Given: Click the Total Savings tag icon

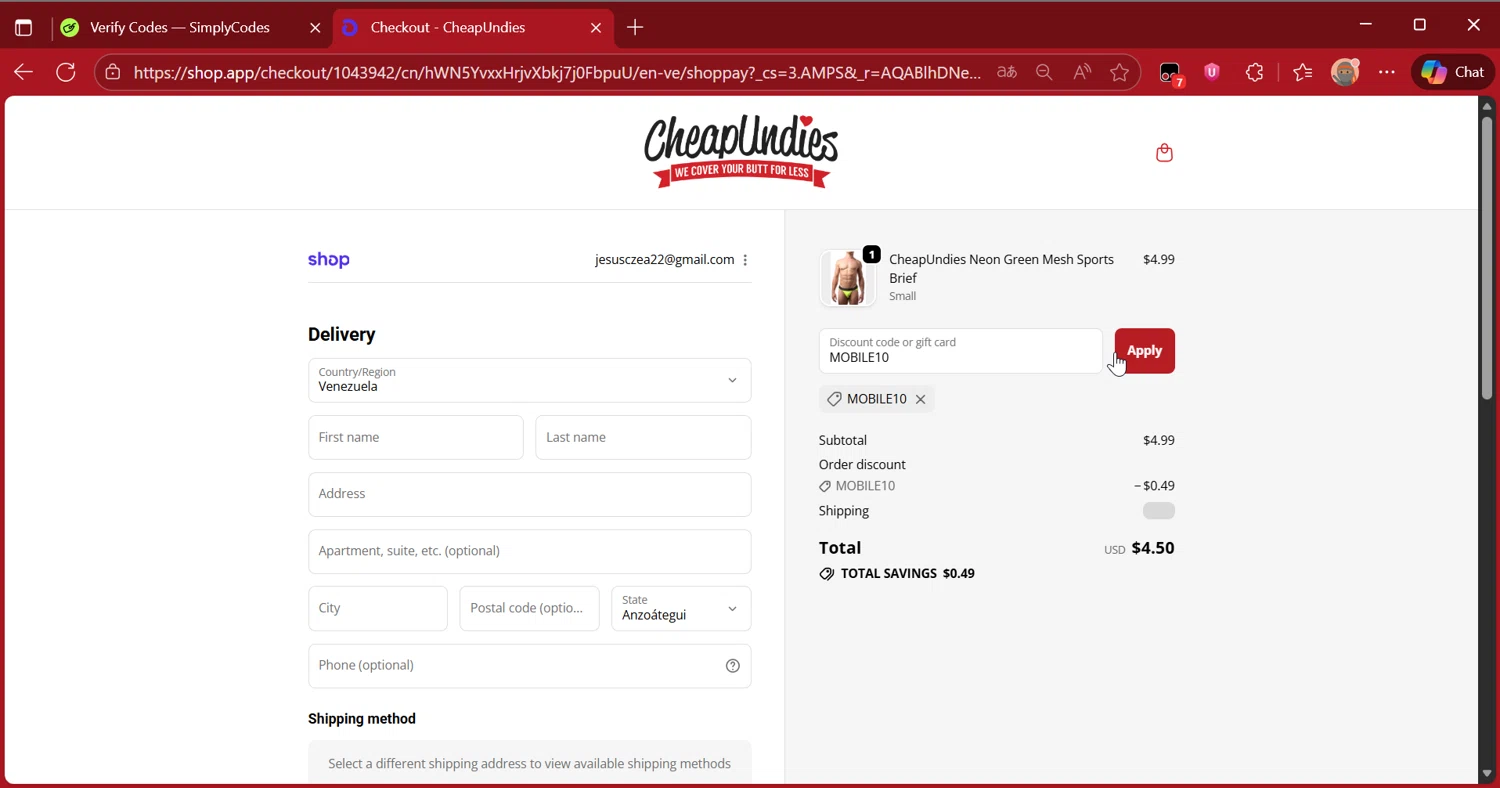Looking at the screenshot, I should pos(826,574).
